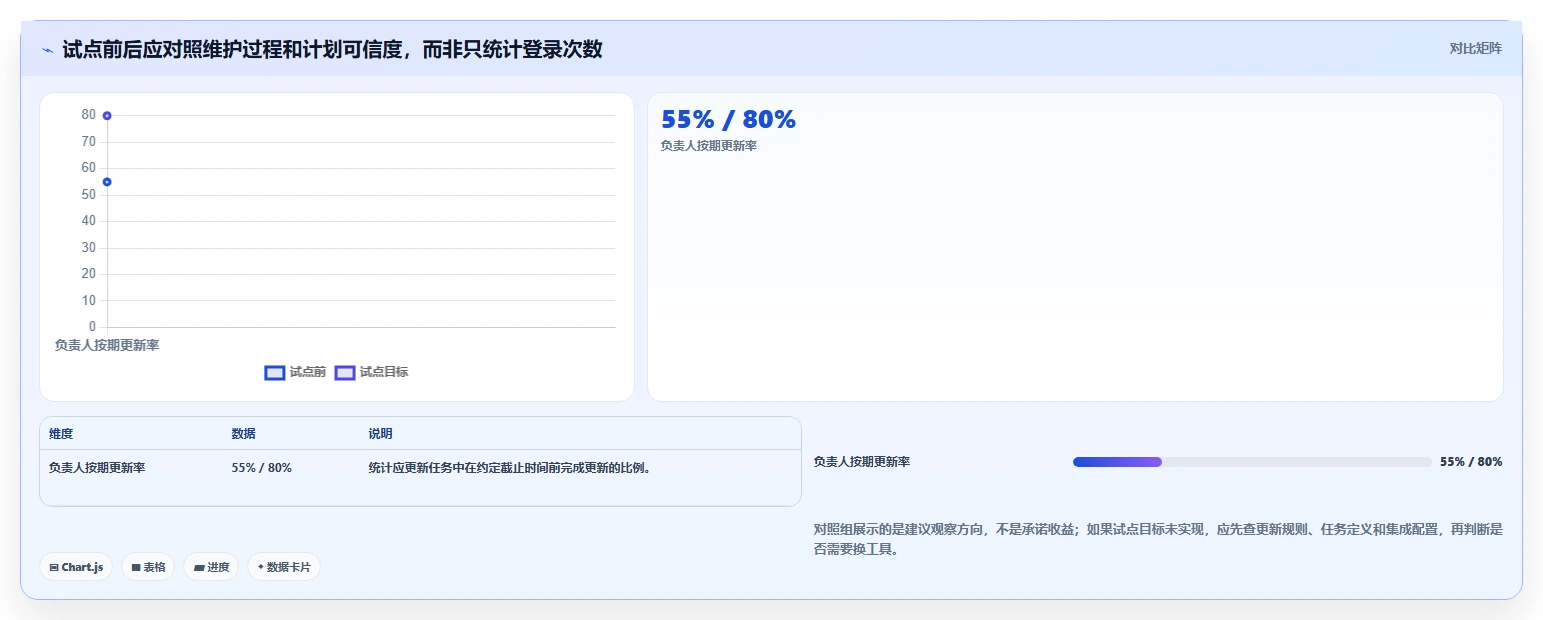
Task: Click the 55% / 80% value beside the progress bar
Action: click(1471, 462)
